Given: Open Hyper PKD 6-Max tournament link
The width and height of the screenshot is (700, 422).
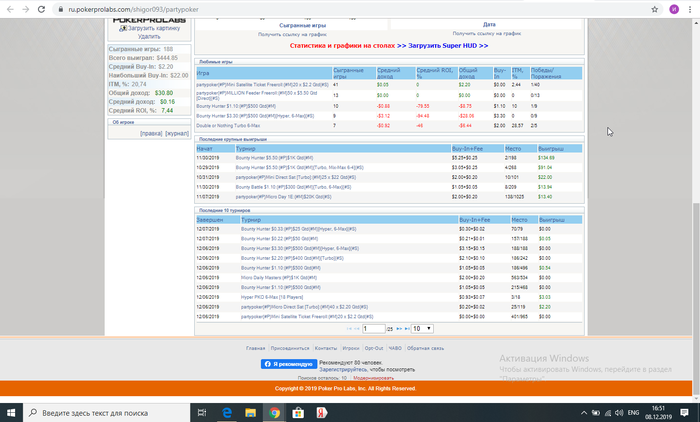Looking at the screenshot, I should [272, 297].
